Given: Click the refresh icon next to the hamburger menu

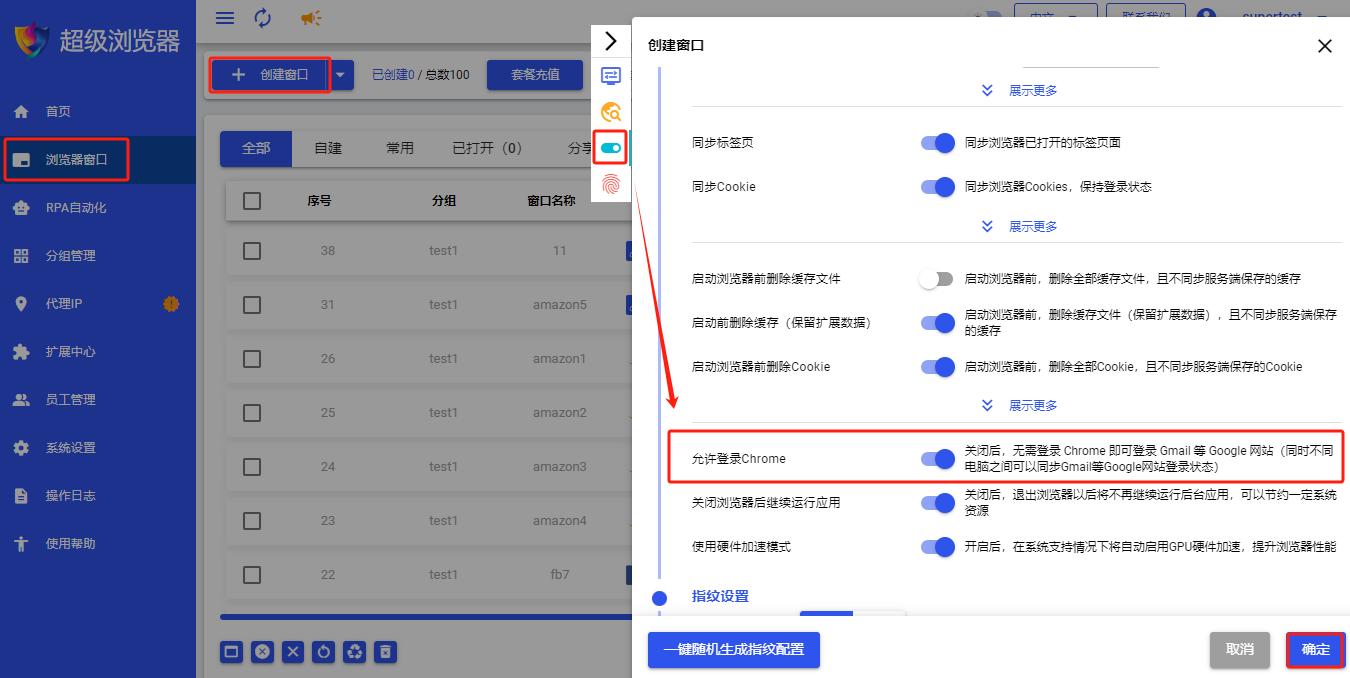Looking at the screenshot, I should tap(262, 17).
